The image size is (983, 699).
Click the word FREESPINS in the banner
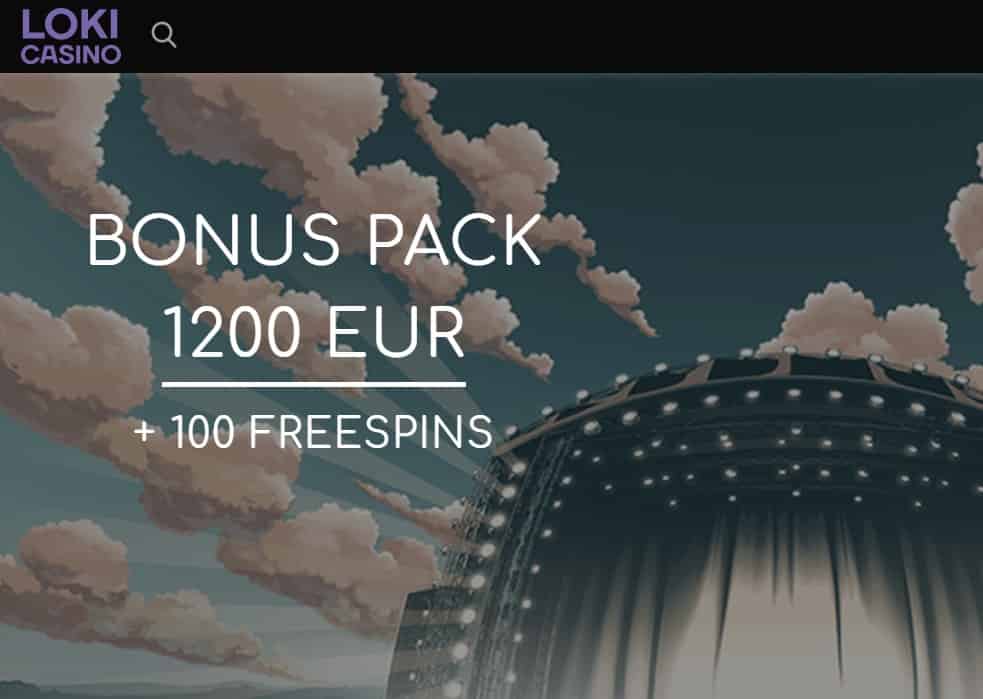[371, 431]
